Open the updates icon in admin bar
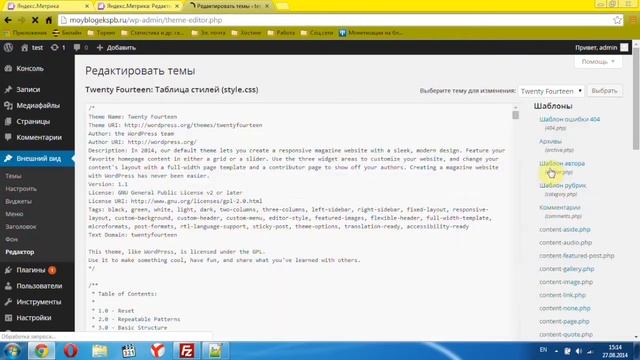The height and width of the screenshot is (360, 640). 58,48
